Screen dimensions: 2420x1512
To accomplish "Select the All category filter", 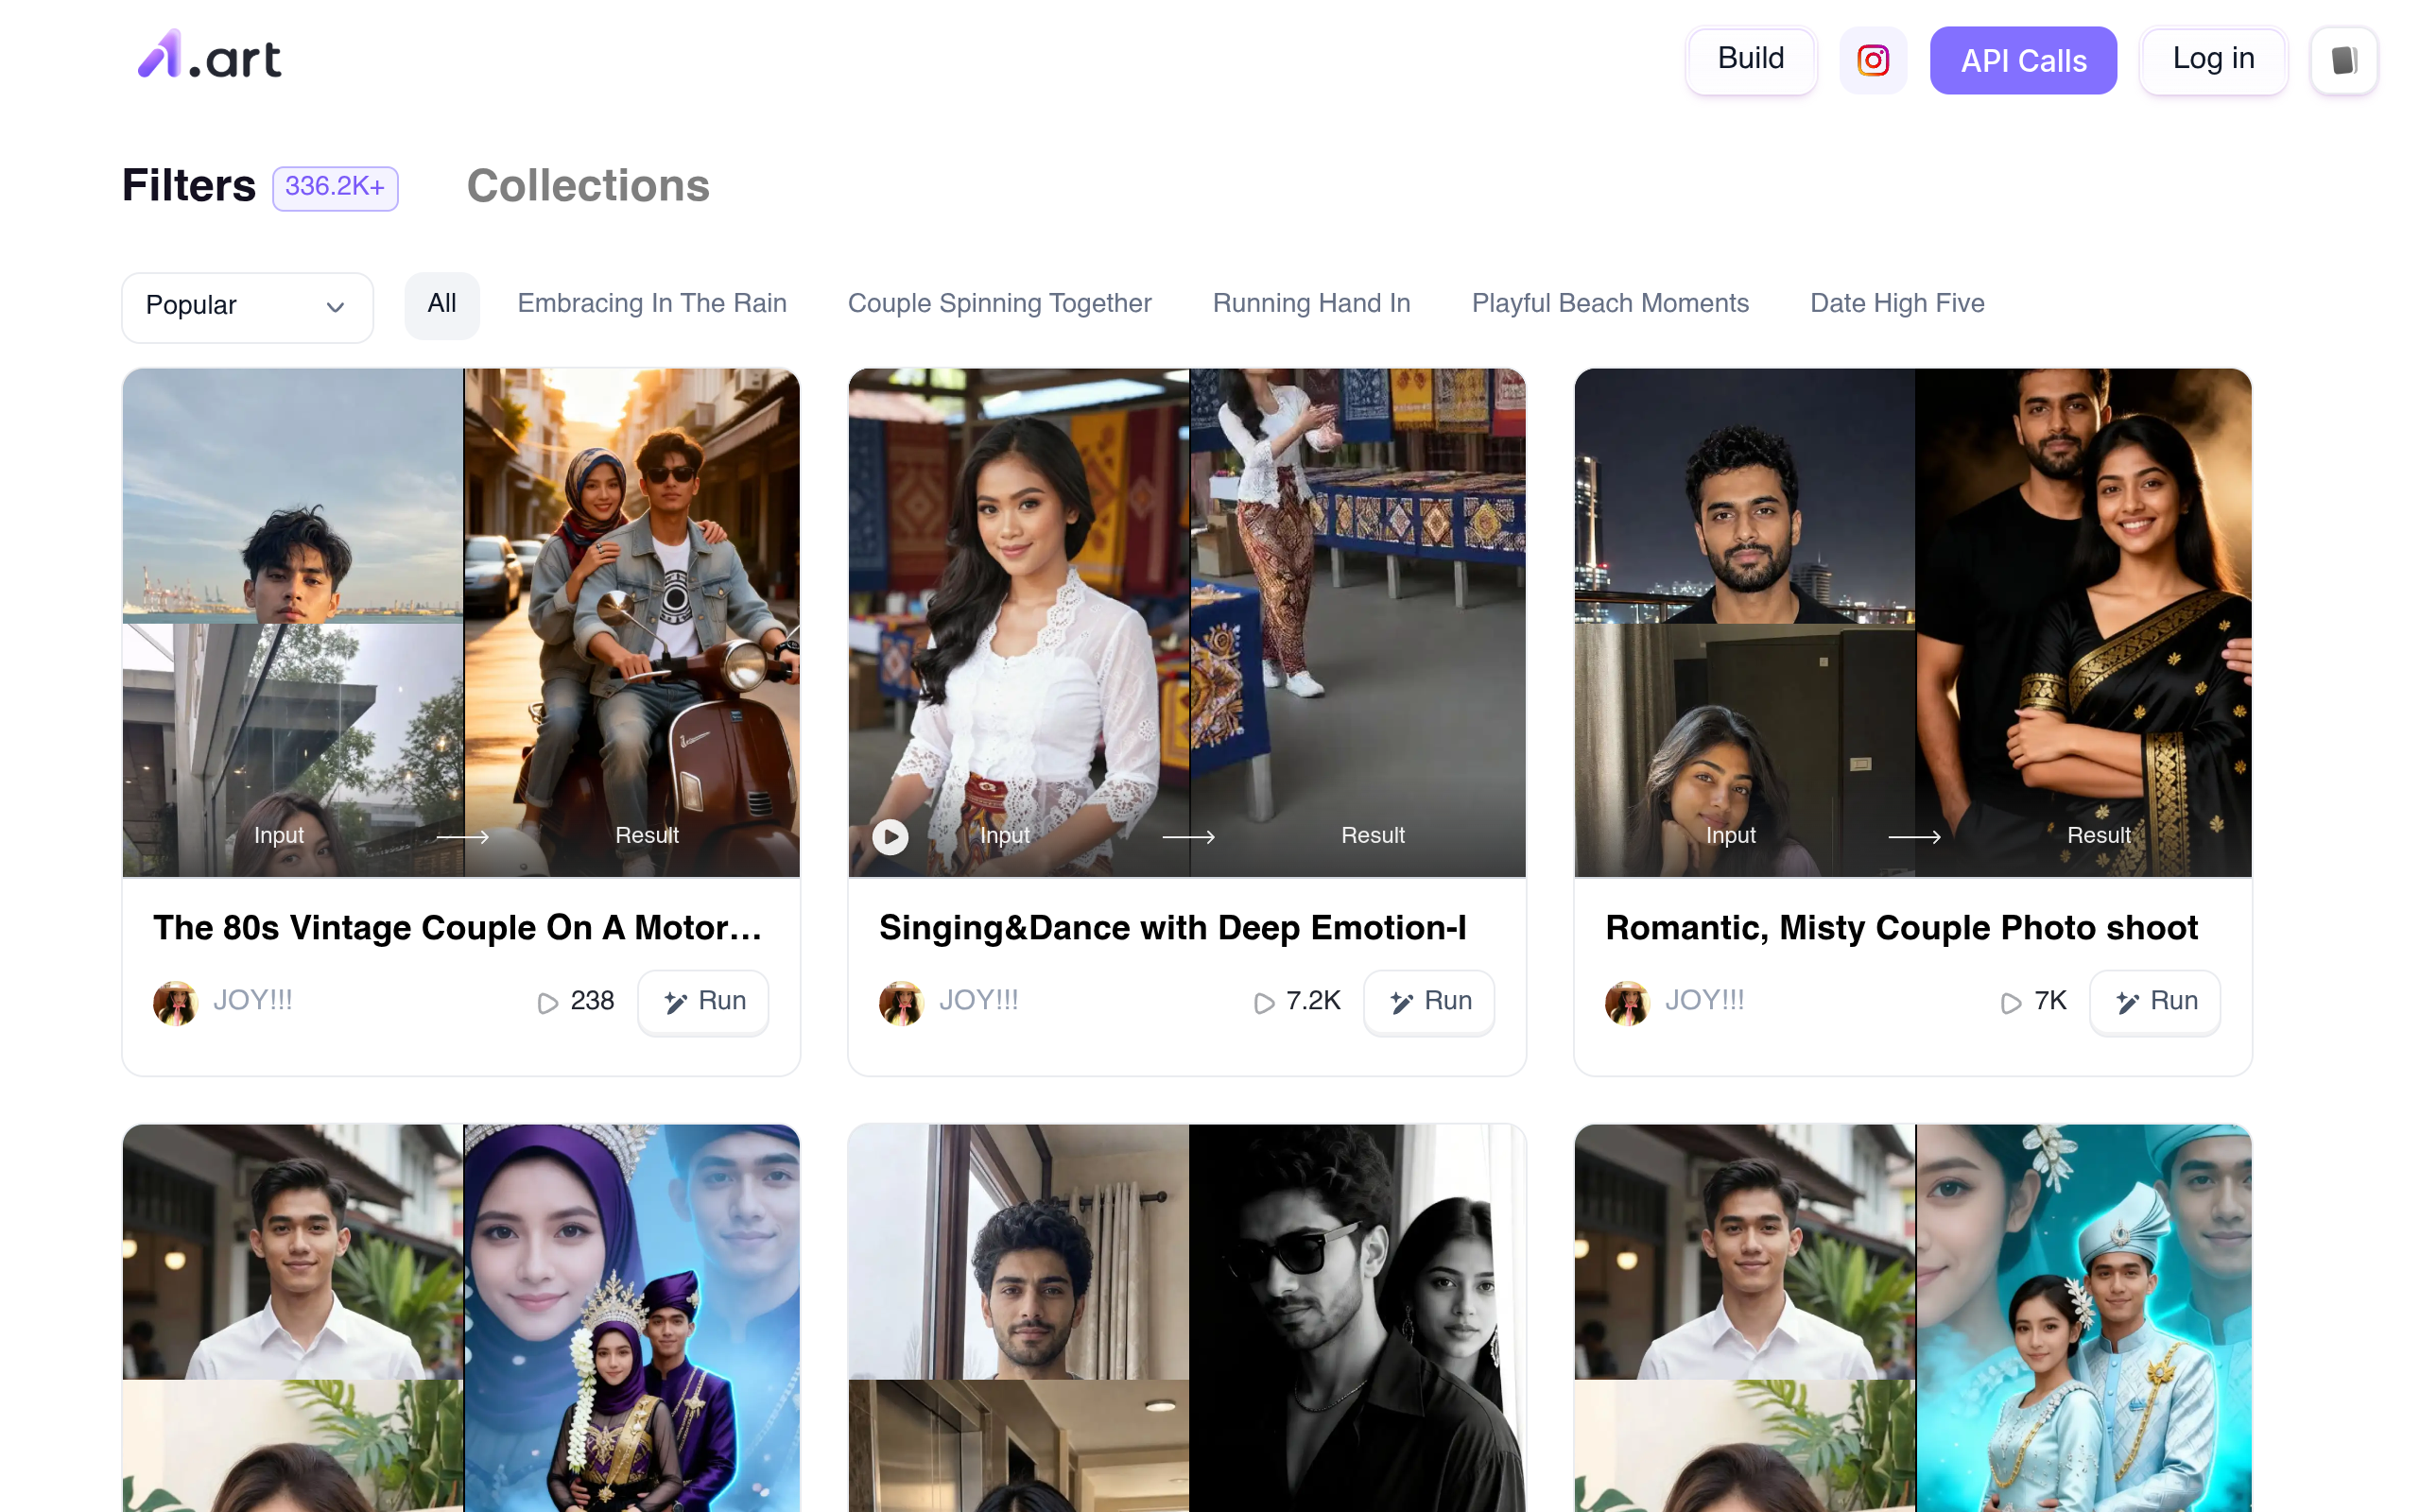I will point(442,304).
